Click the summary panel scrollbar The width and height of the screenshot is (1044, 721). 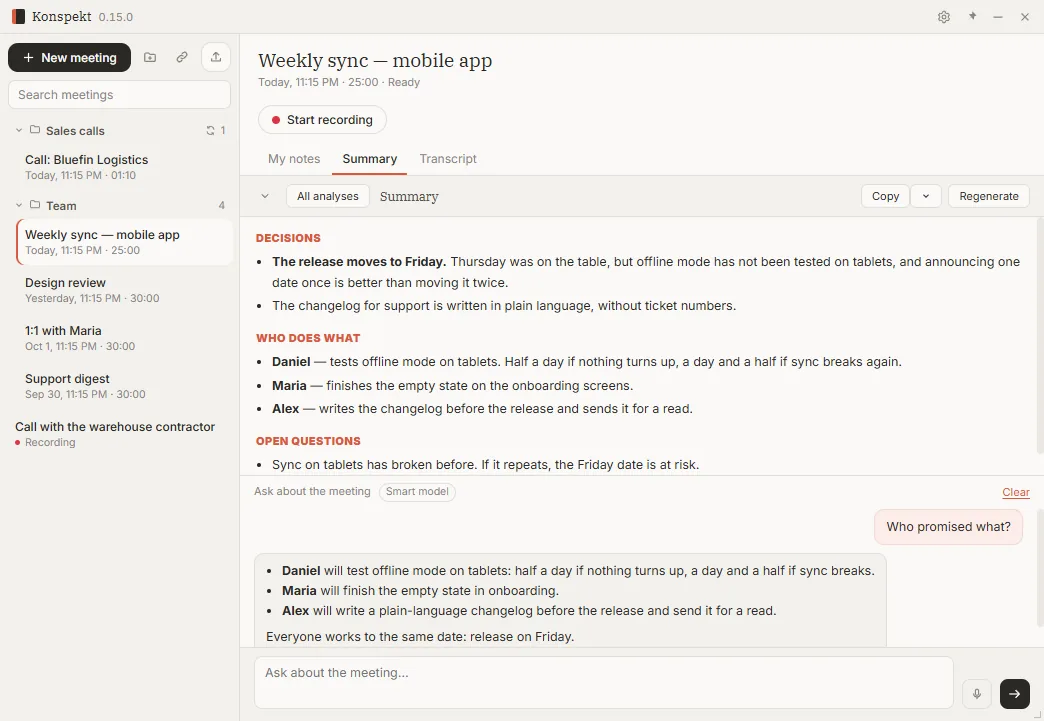coord(1040,336)
